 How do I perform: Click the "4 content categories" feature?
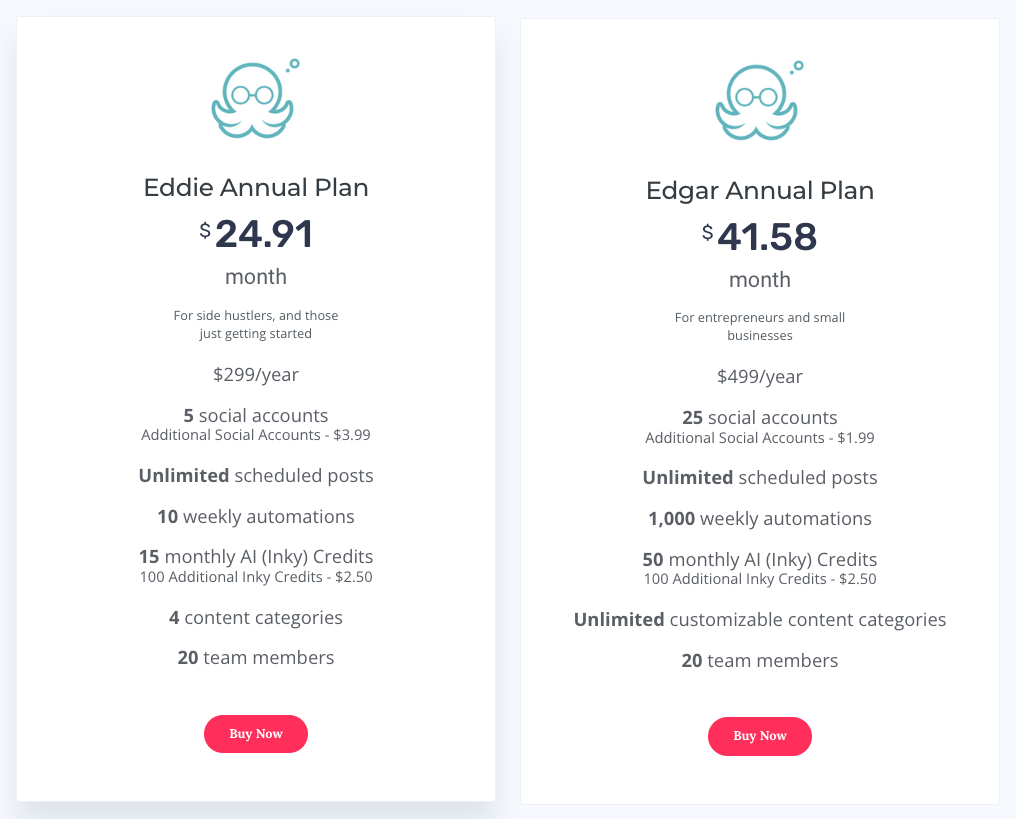coord(256,618)
